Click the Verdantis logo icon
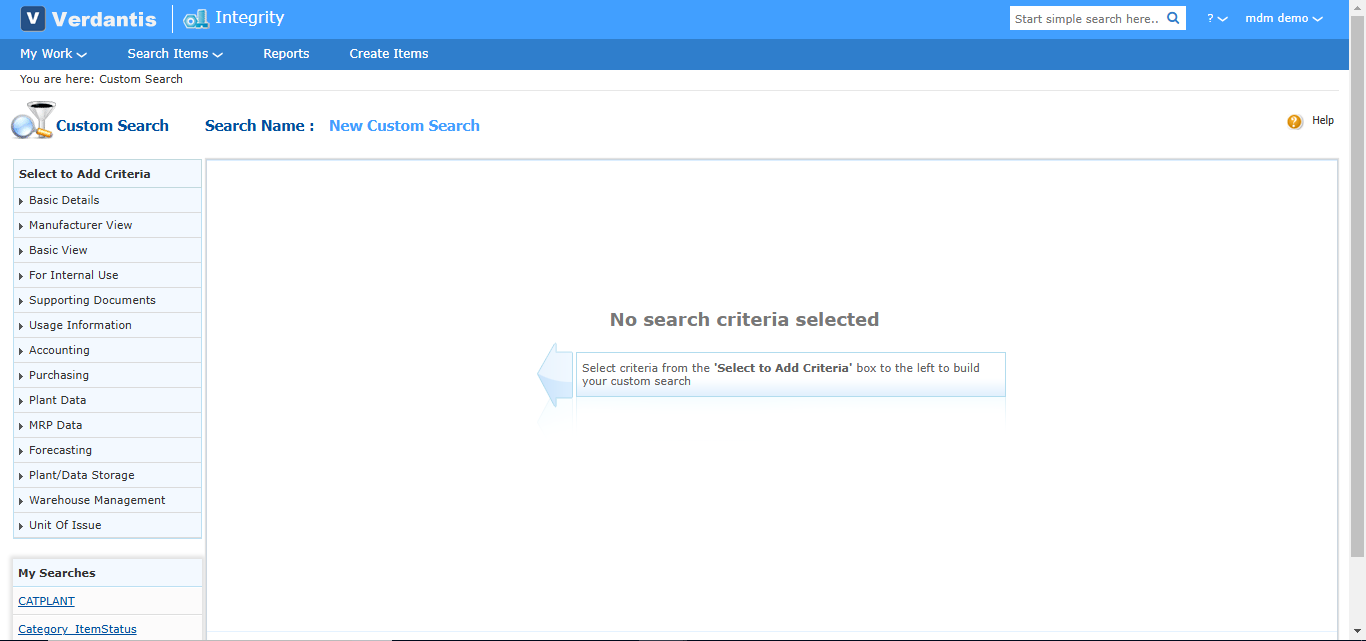The width and height of the screenshot is (1366, 641). point(33,19)
